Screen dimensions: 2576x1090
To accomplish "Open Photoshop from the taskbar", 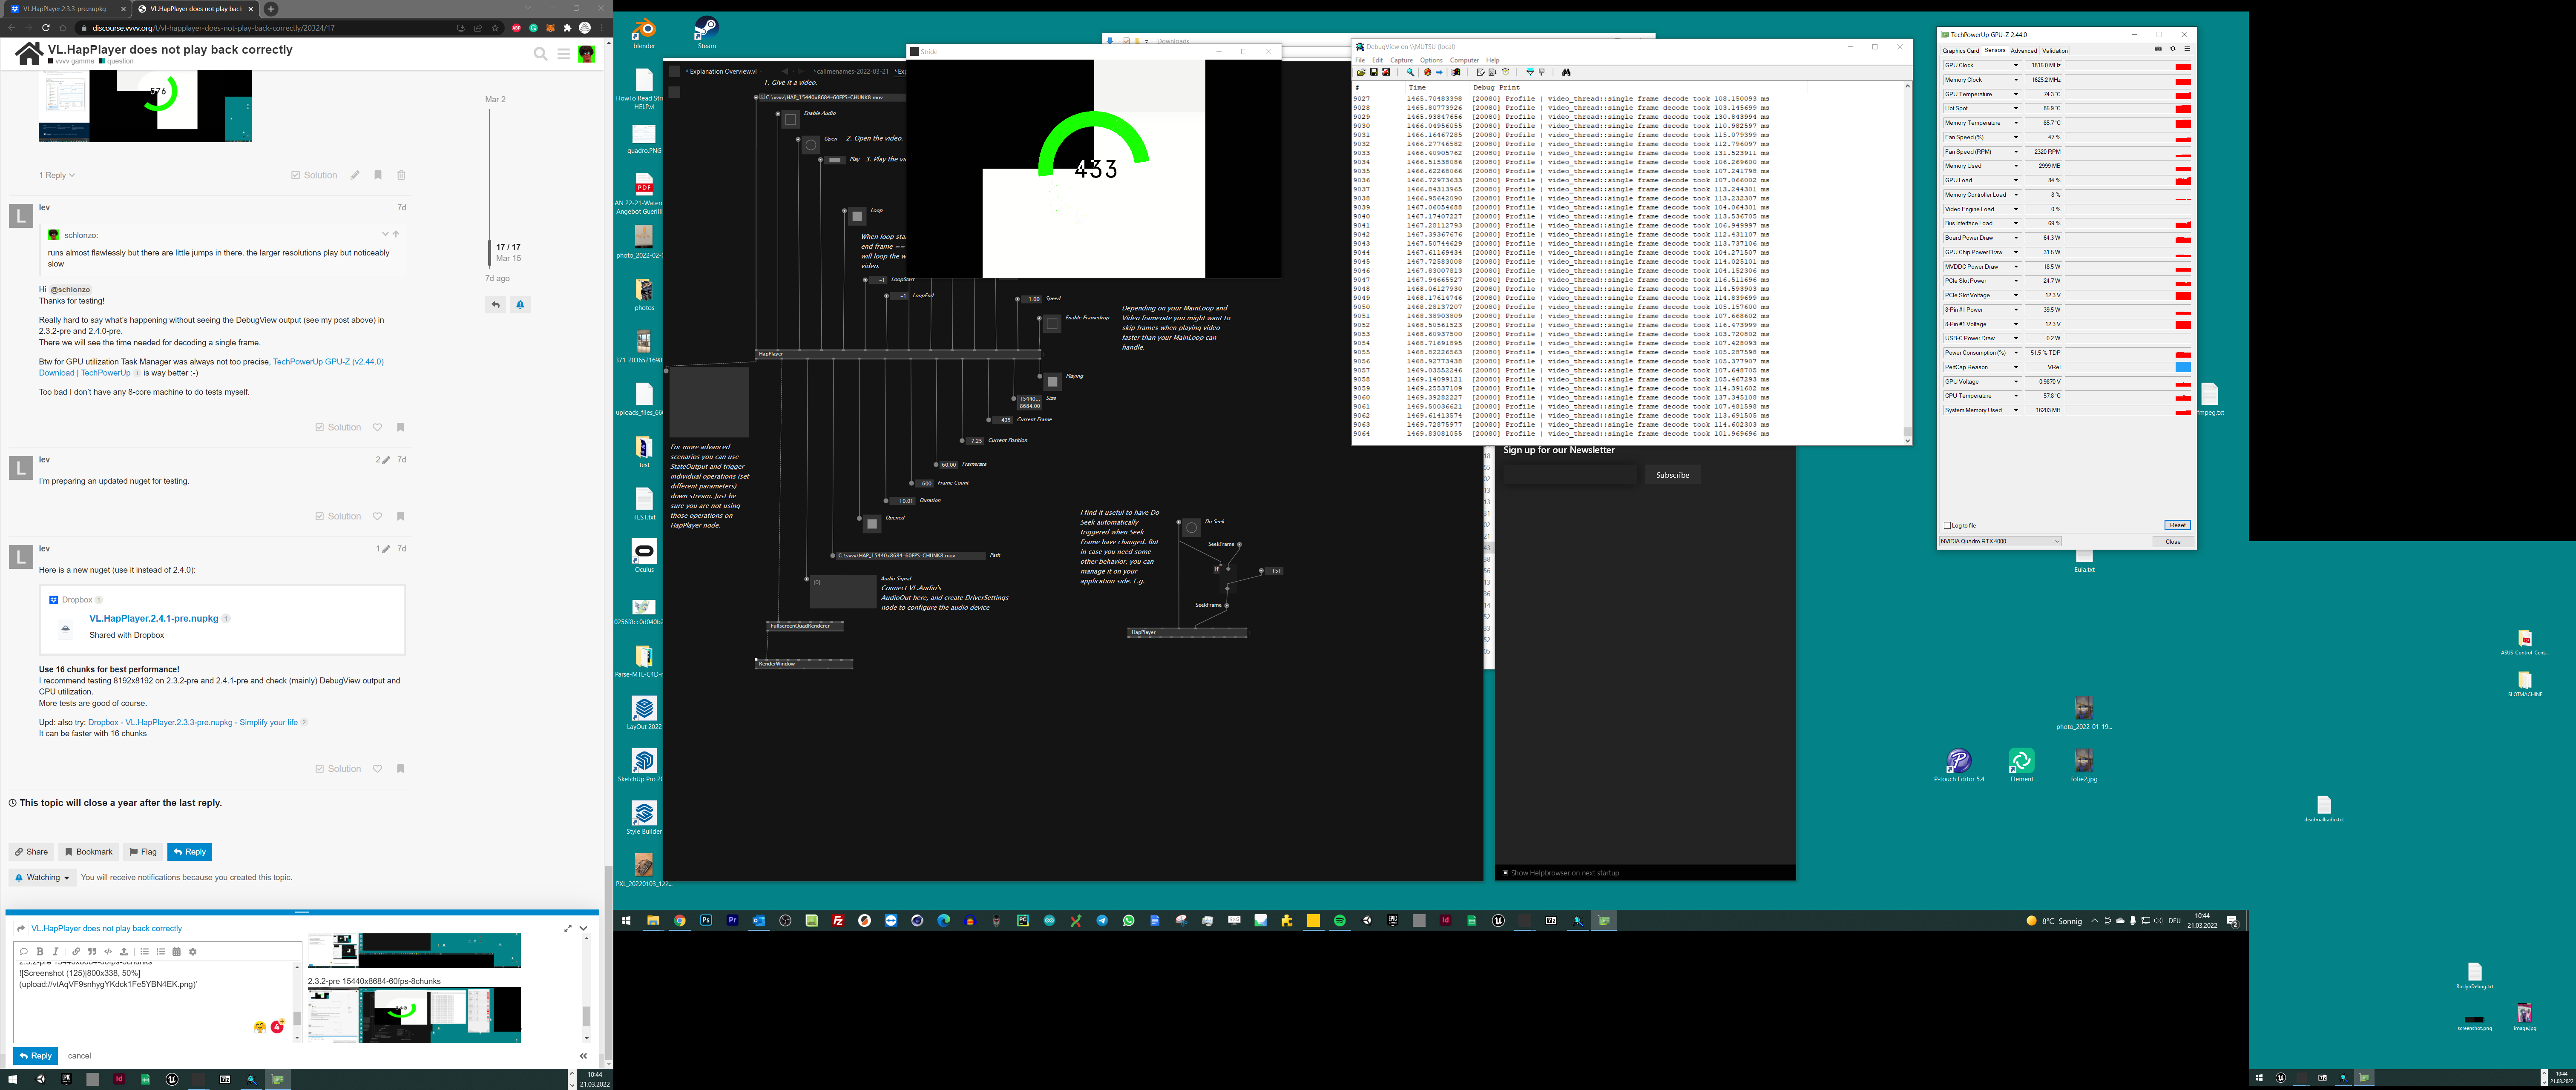I will pyautogui.click(x=706, y=920).
